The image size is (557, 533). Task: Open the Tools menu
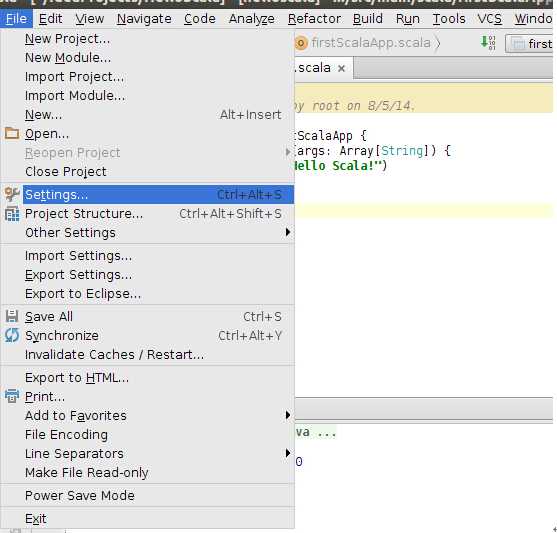click(449, 18)
